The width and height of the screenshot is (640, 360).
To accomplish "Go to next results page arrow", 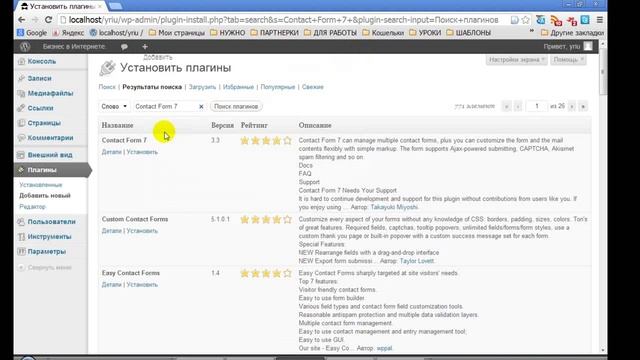I will tap(572, 106).
